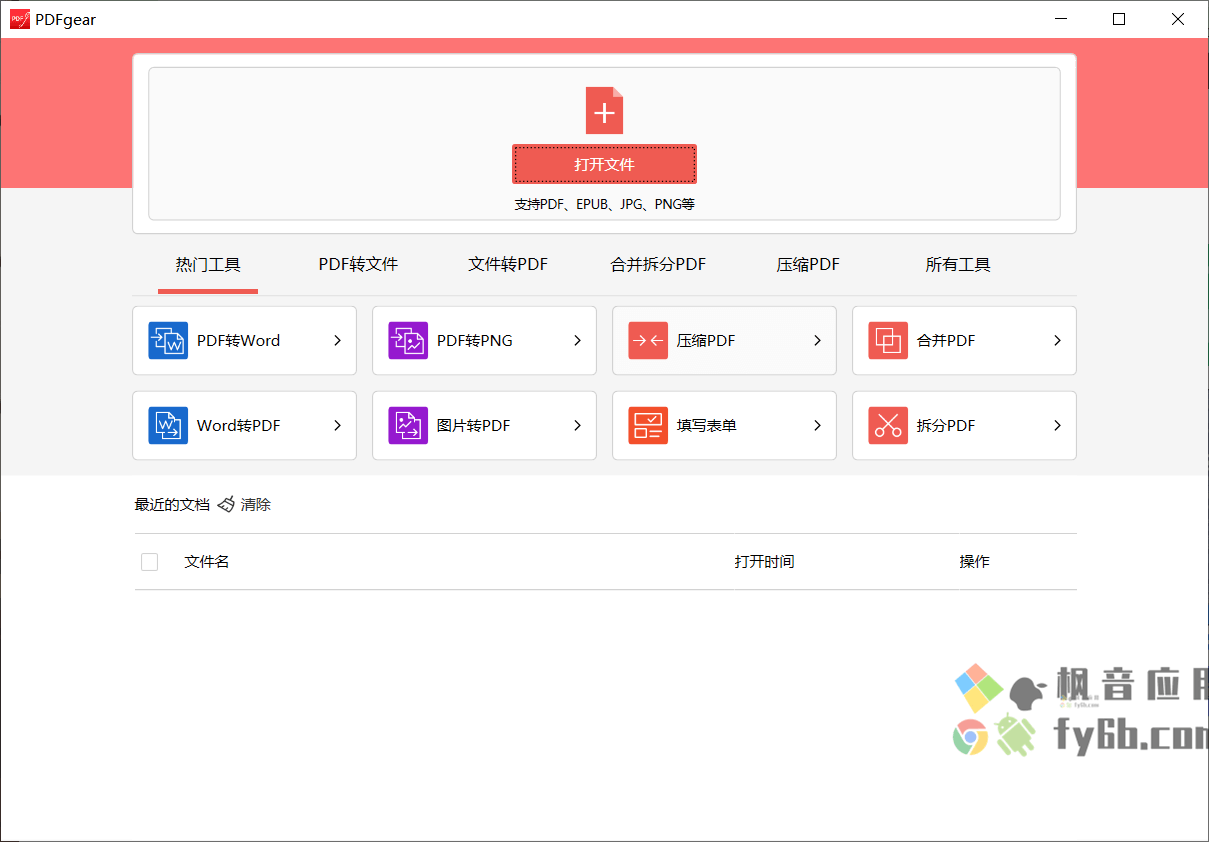Click the 文件名 column header

[x=207, y=562]
